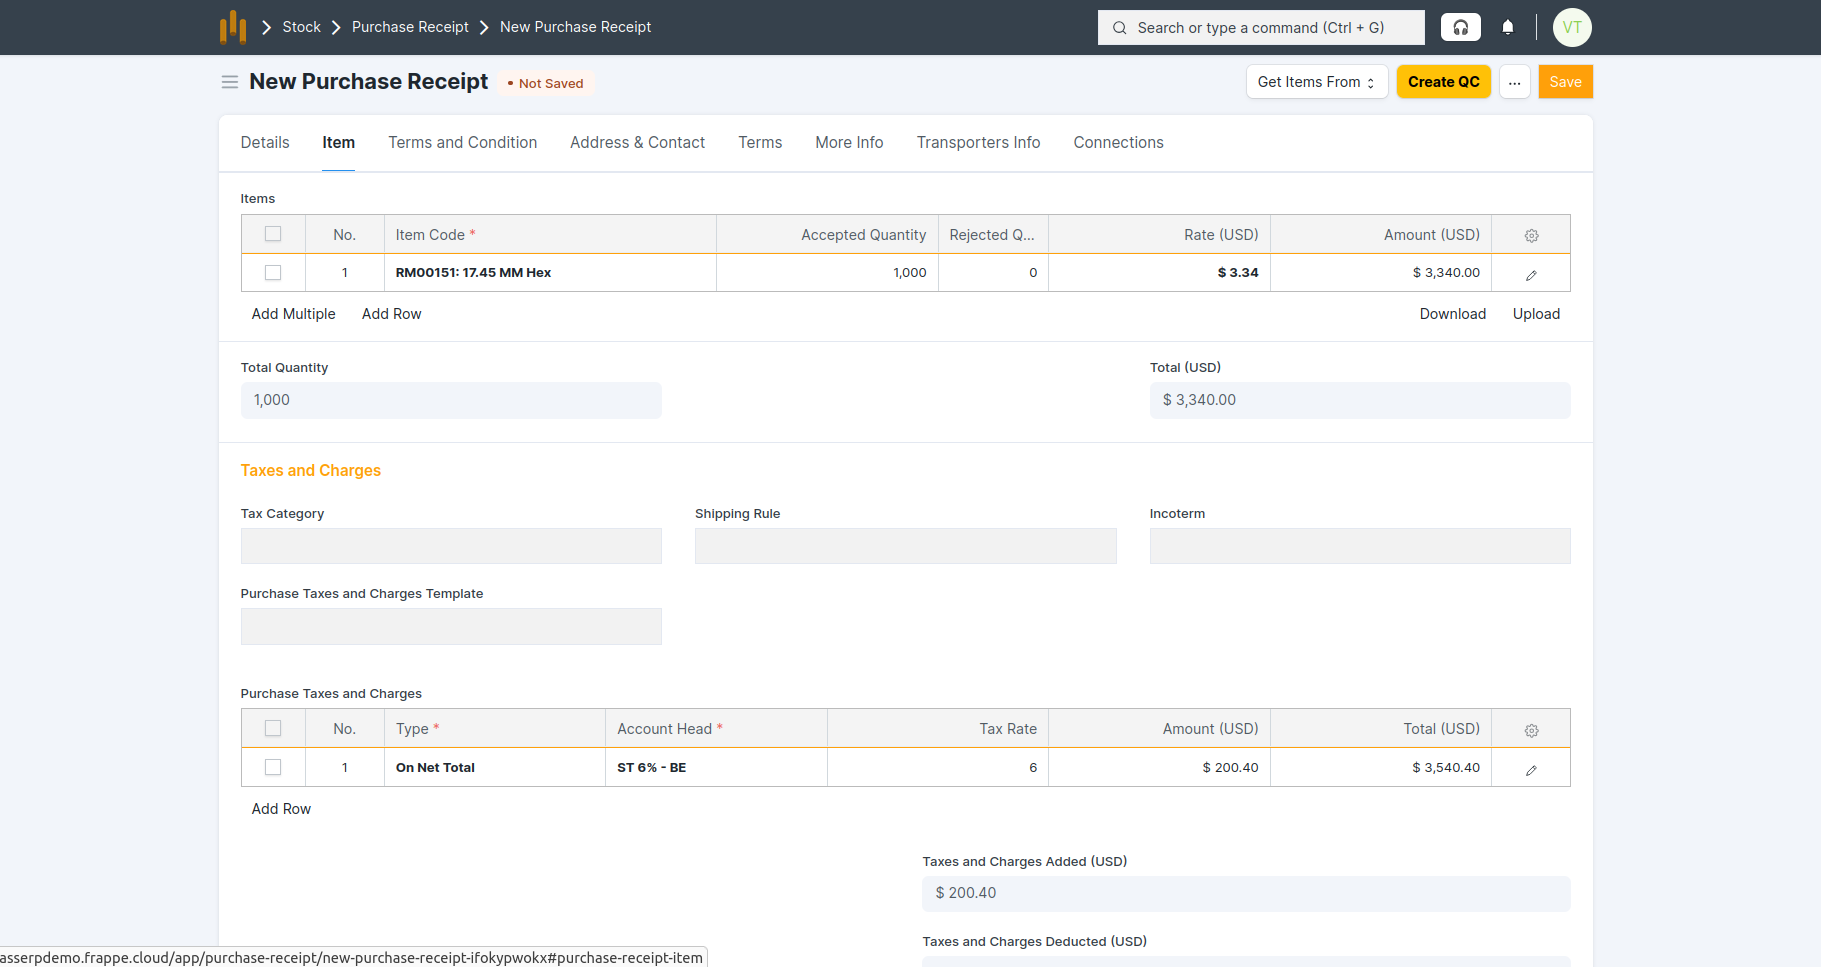This screenshot has height=967, width=1821.
Task: Toggle the sidebar hamburger icon
Action: pyautogui.click(x=230, y=82)
